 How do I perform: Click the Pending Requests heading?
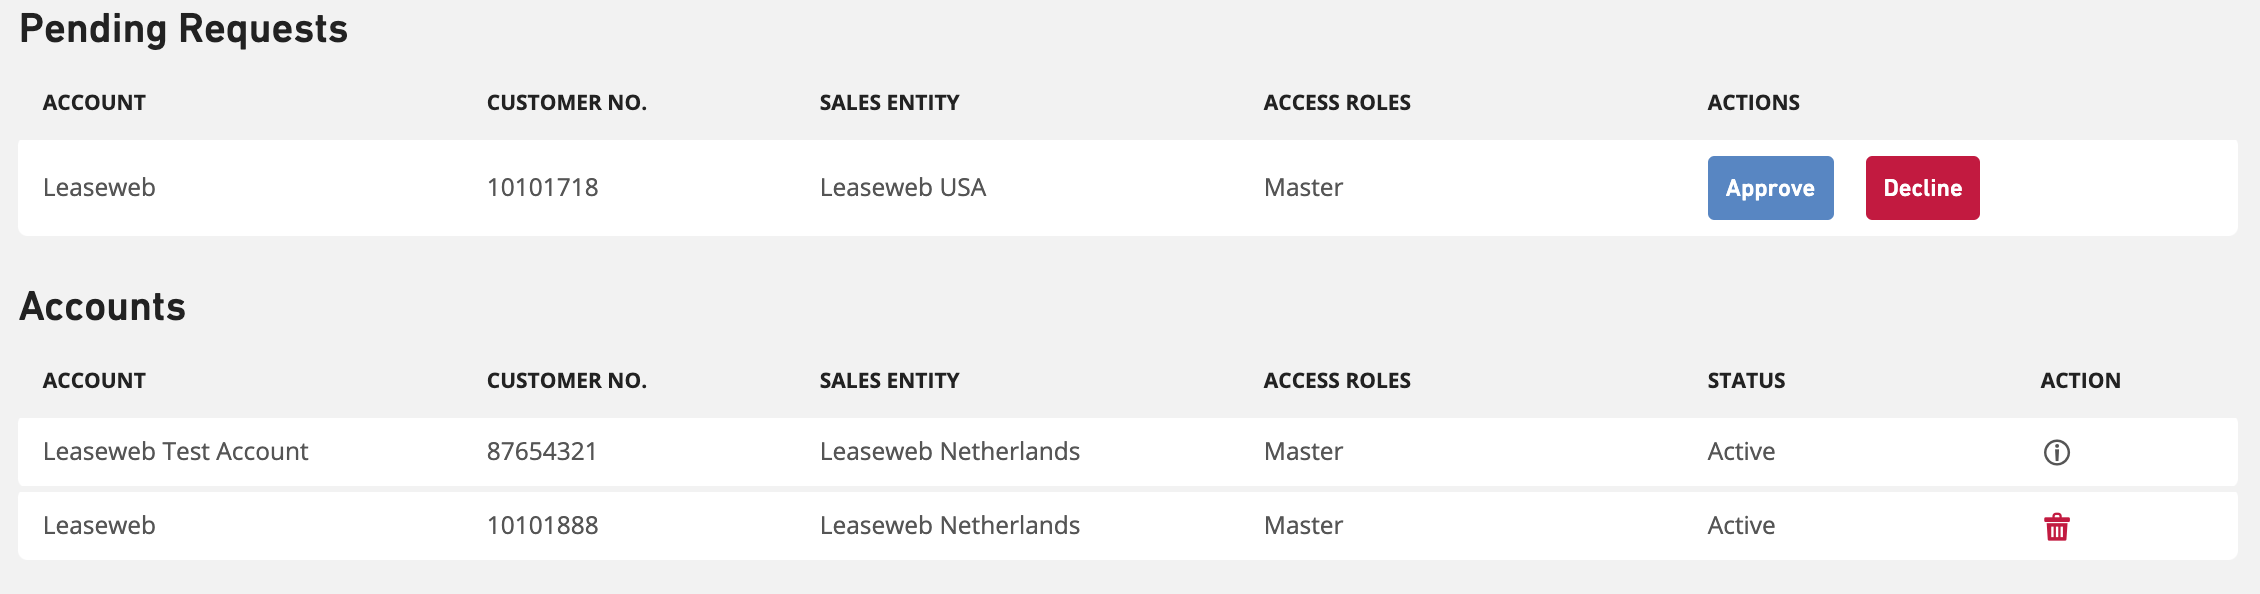tap(183, 29)
